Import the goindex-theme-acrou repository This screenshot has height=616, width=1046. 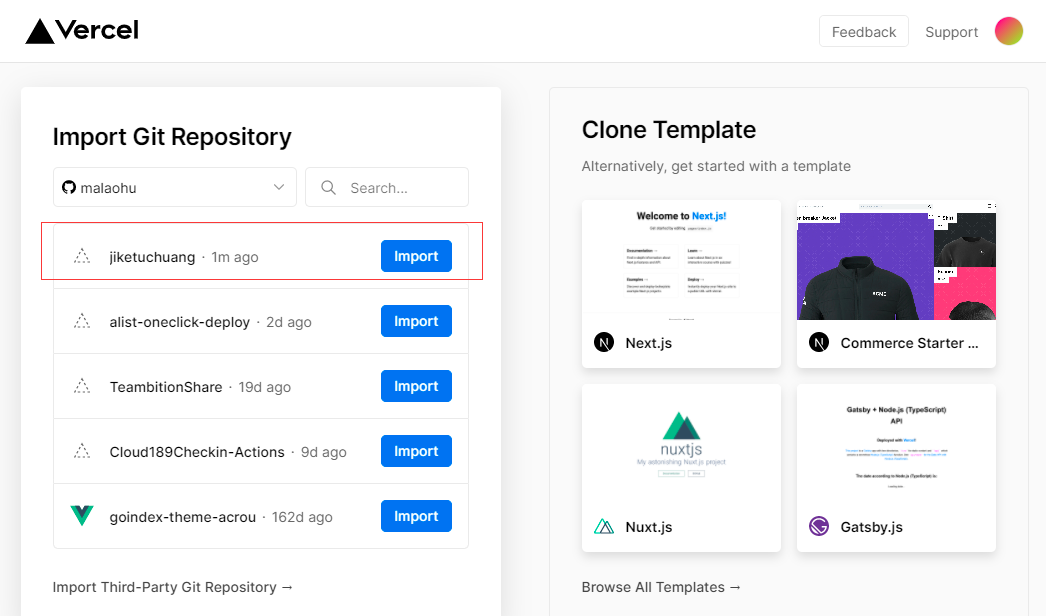coord(416,516)
